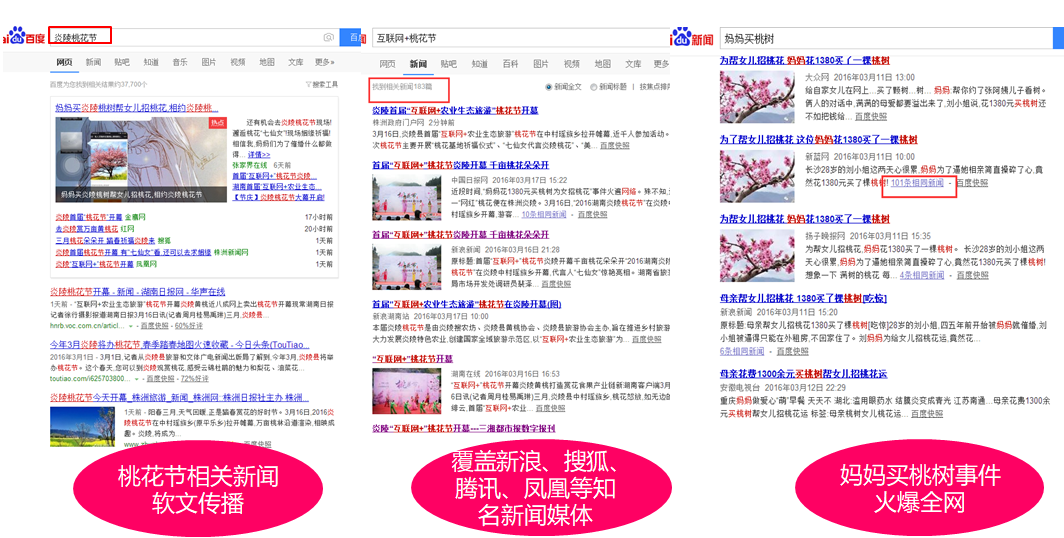Screen dimensions: 1064x538
Task: Click the 详情>> link
Action: coord(259,155)
